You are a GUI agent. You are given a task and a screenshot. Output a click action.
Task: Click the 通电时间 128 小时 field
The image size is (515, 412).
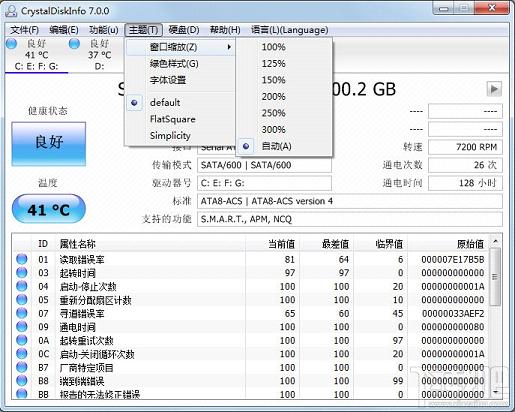point(465,183)
